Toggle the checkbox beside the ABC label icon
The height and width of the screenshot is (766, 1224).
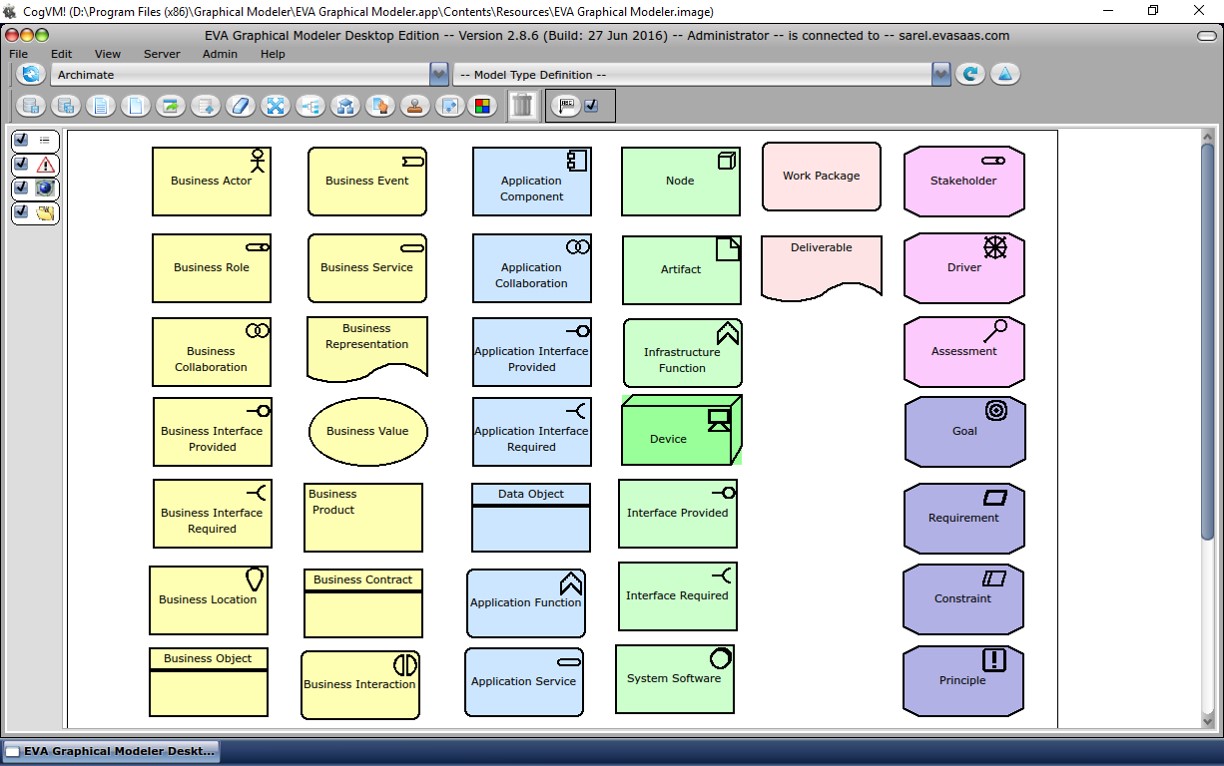(591, 105)
